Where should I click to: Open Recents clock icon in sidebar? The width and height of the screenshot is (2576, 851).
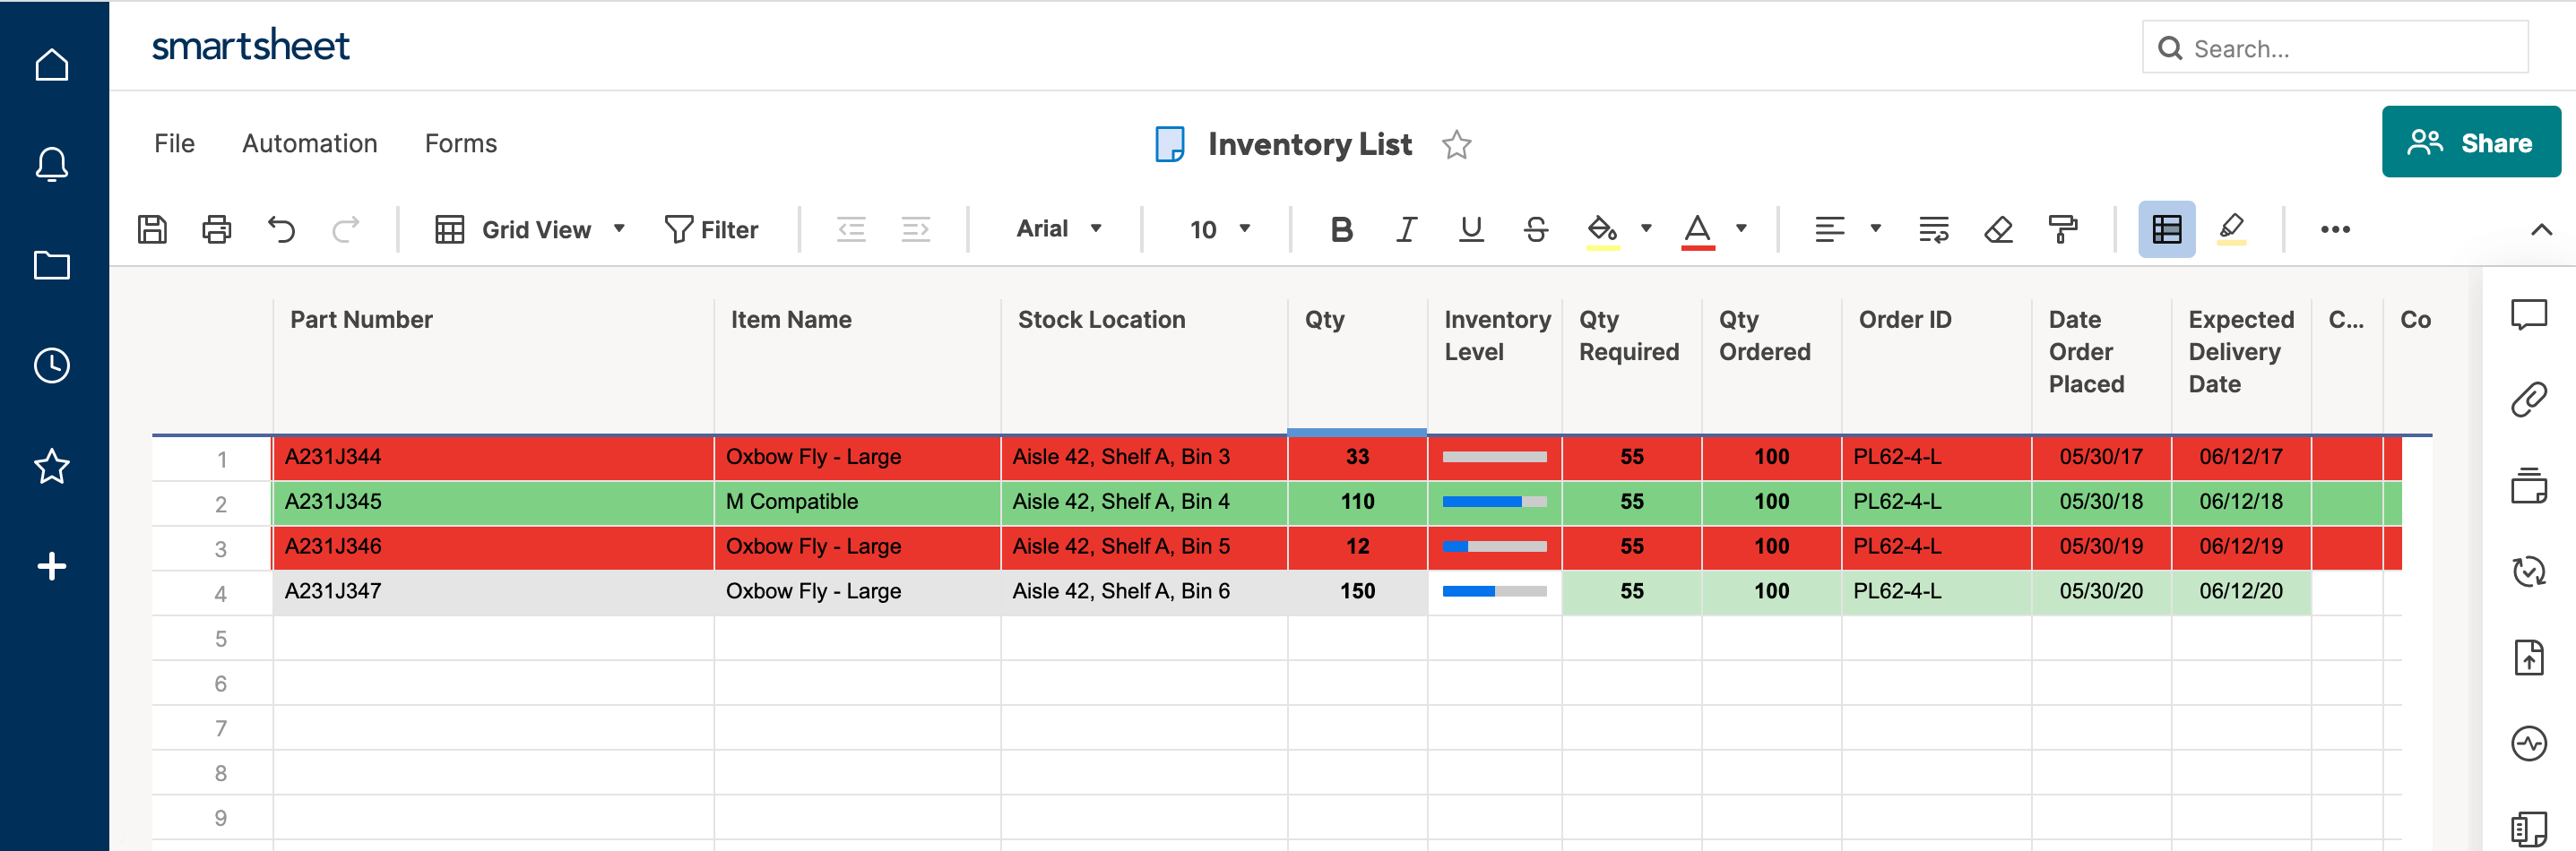[x=52, y=365]
